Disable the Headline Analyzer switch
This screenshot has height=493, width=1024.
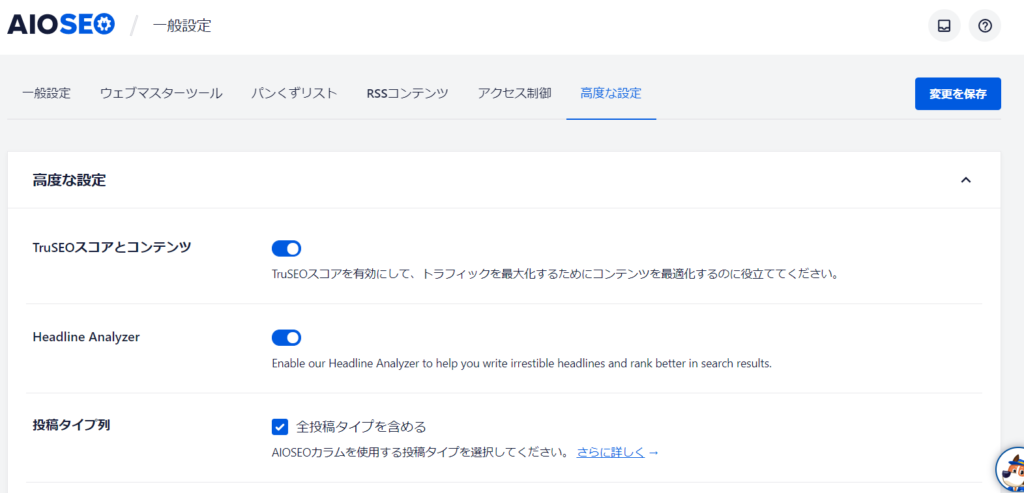coord(286,338)
